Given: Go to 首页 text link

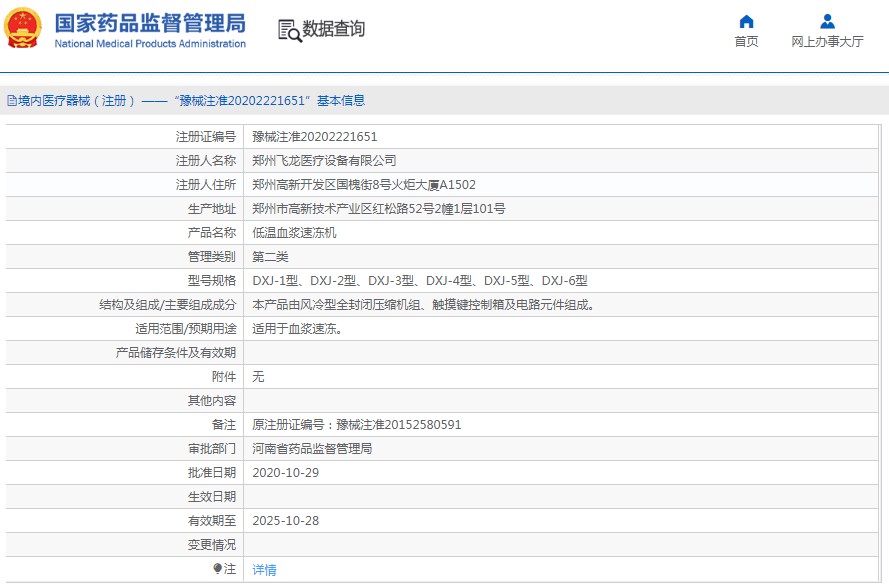Looking at the screenshot, I should pyautogui.click(x=746, y=41).
